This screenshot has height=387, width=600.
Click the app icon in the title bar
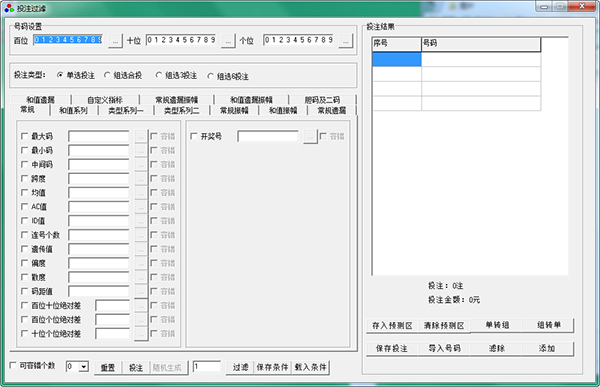tap(9, 8)
